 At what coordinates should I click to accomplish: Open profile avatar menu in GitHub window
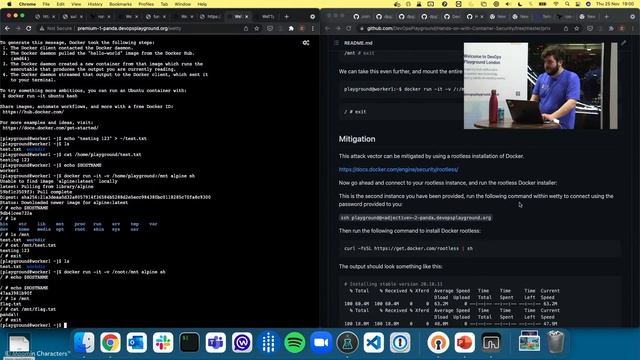tap(622, 29)
